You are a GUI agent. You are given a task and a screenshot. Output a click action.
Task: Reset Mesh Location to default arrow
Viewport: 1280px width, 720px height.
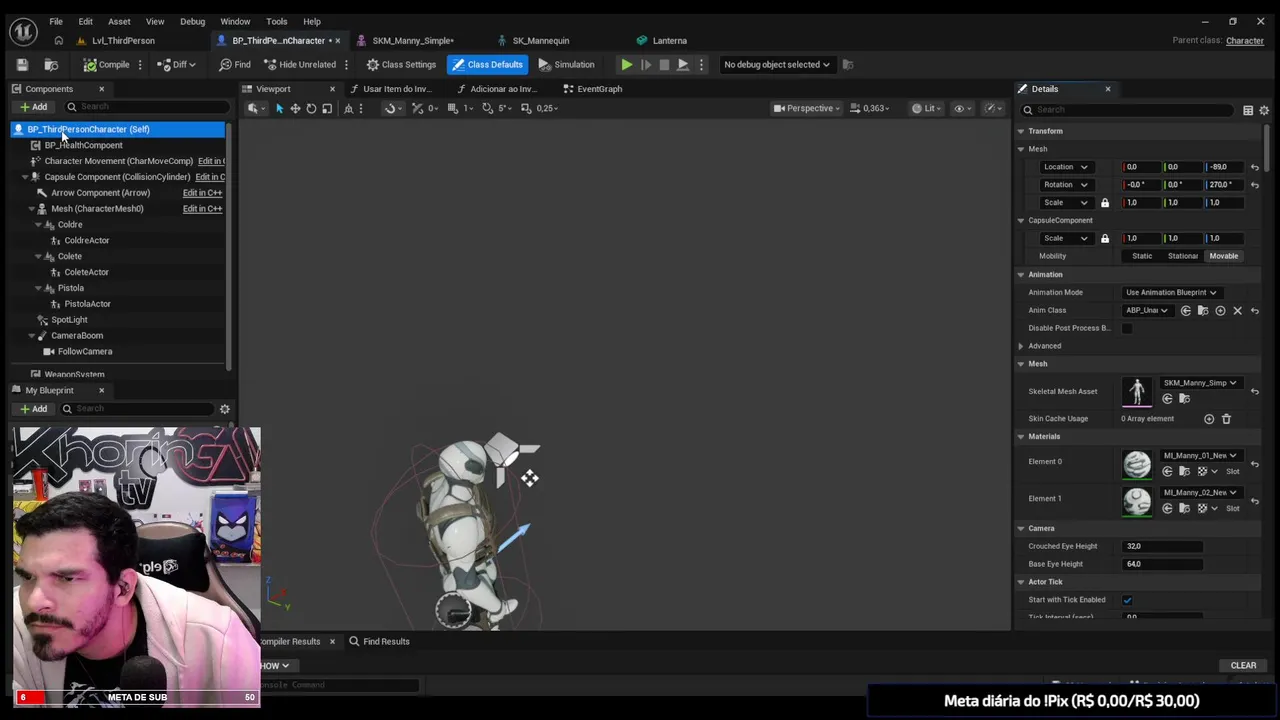pyautogui.click(x=1255, y=167)
